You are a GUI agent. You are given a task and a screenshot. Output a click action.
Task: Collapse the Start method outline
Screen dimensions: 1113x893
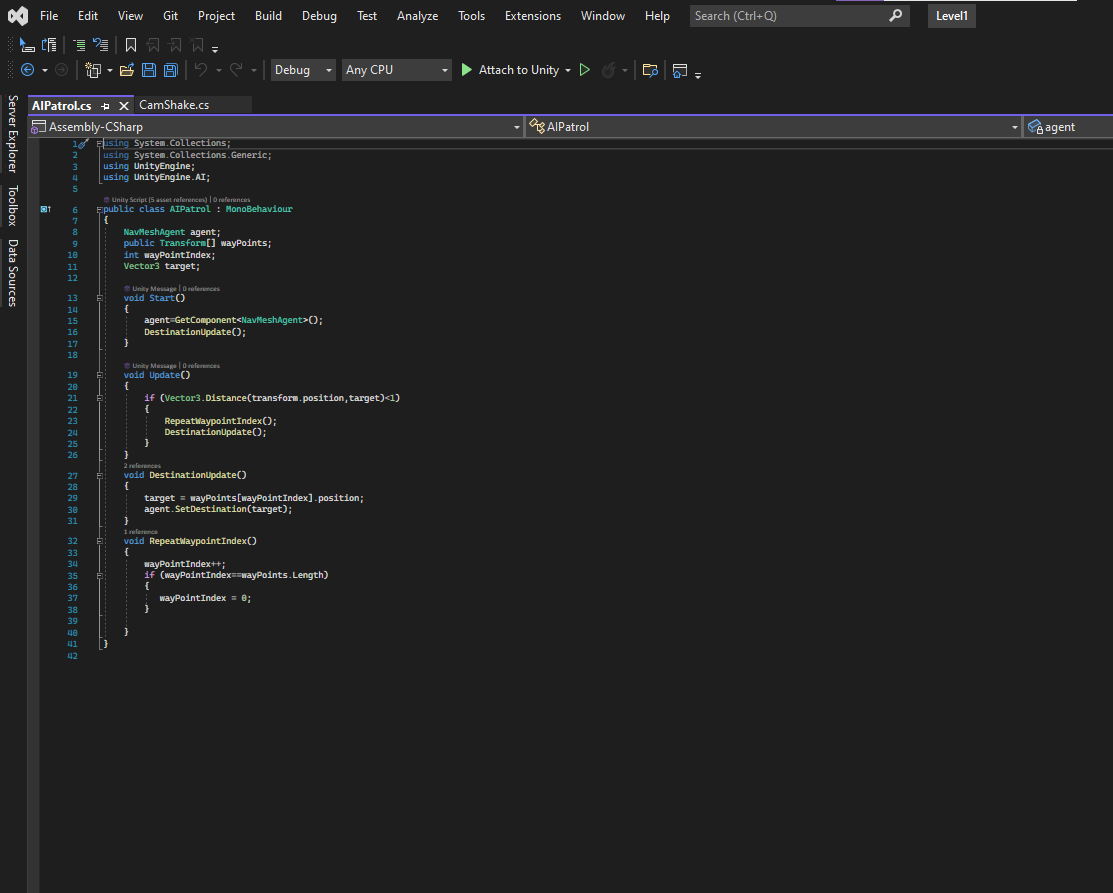[x=97, y=296]
